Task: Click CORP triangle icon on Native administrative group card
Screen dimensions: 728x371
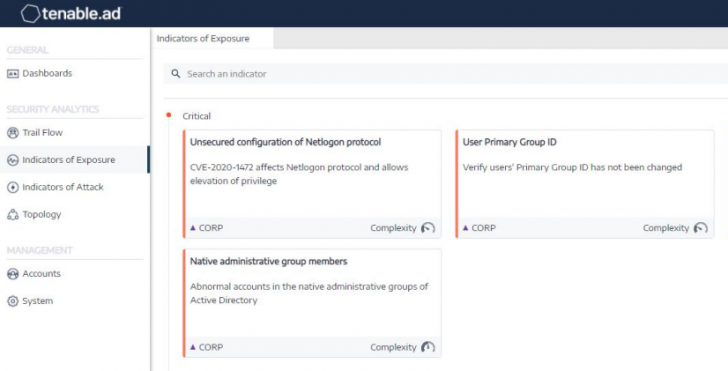Action: pyautogui.click(x=193, y=347)
